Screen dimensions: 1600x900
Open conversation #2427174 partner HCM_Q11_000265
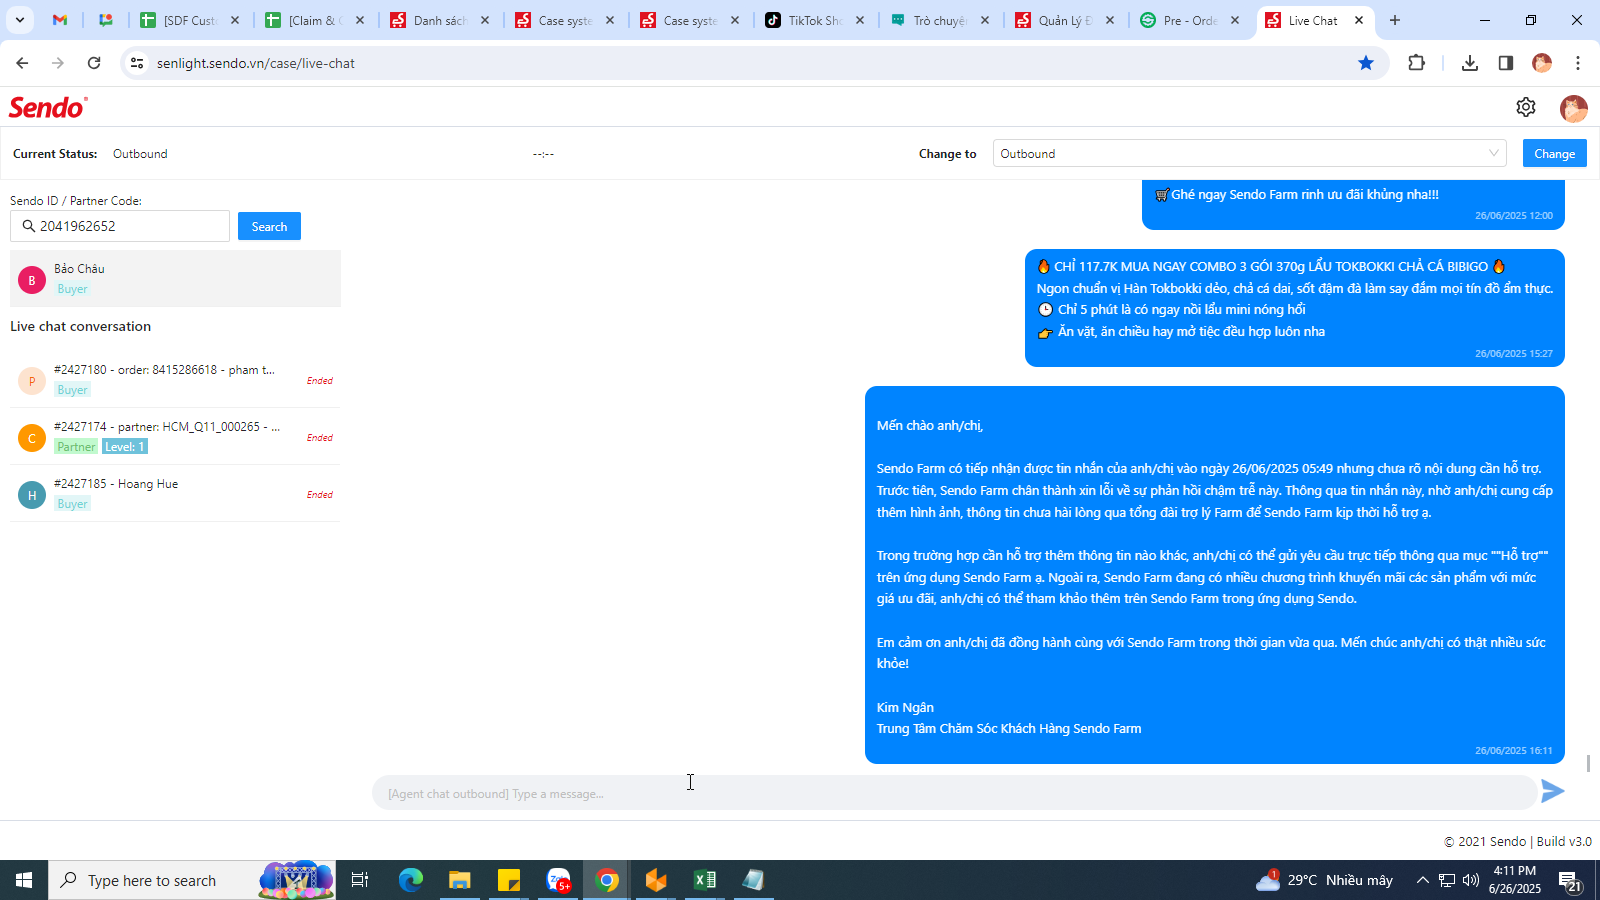pyautogui.click(x=175, y=437)
